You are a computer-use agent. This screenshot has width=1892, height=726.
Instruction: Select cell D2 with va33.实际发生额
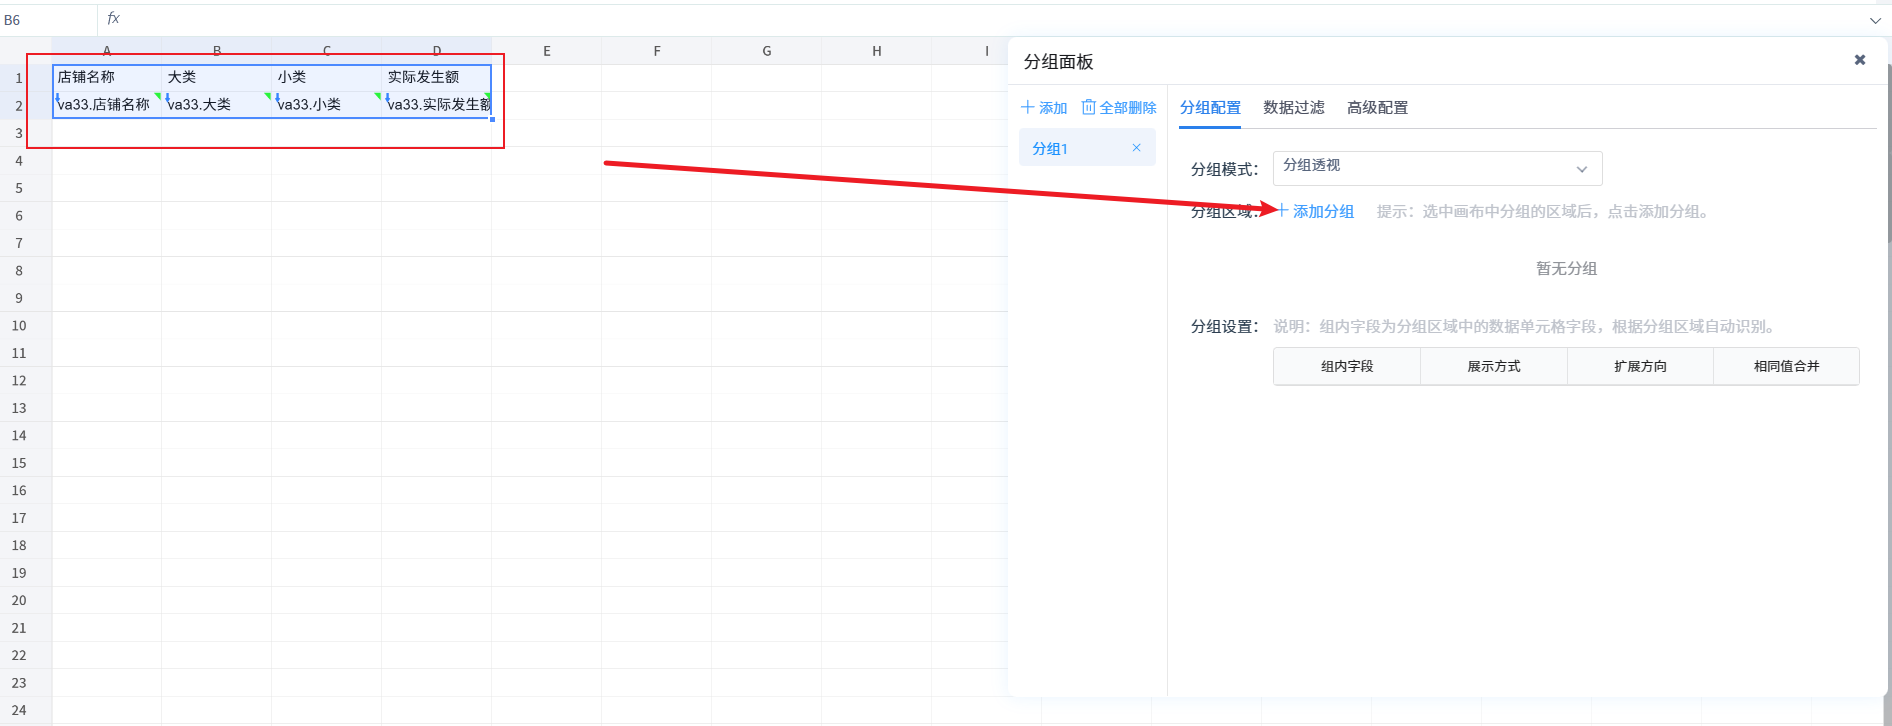436,105
